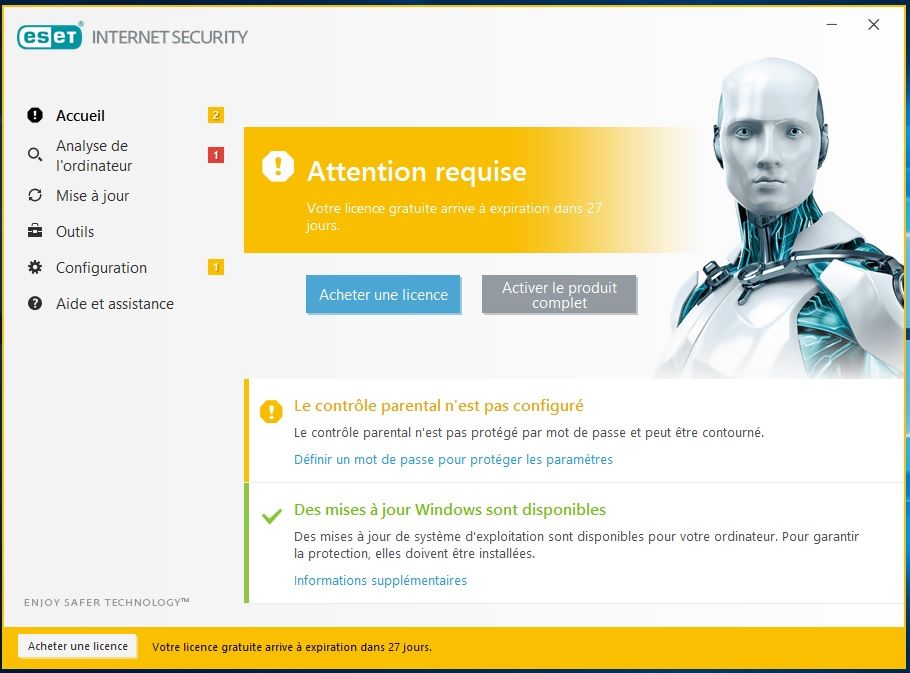
Task: Click the ESET logo in the header
Action: (50, 37)
